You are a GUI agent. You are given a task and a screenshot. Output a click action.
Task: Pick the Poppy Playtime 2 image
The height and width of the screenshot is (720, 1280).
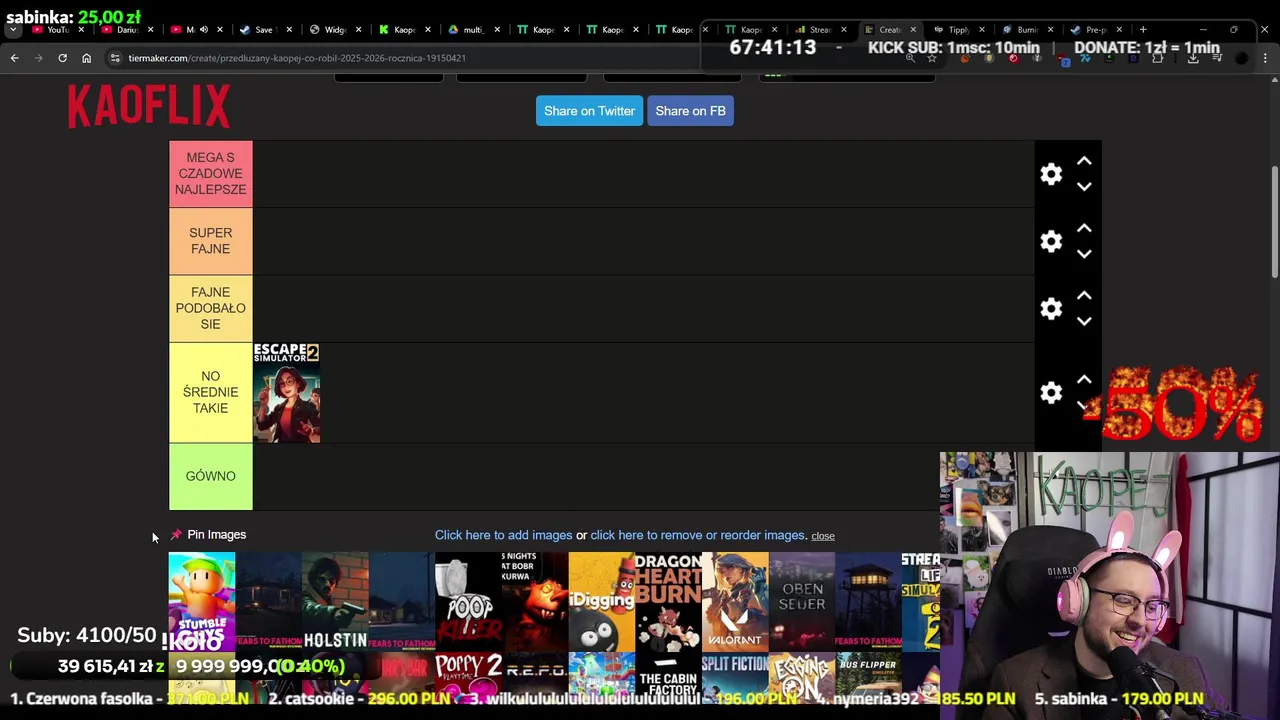(x=468, y=676)
